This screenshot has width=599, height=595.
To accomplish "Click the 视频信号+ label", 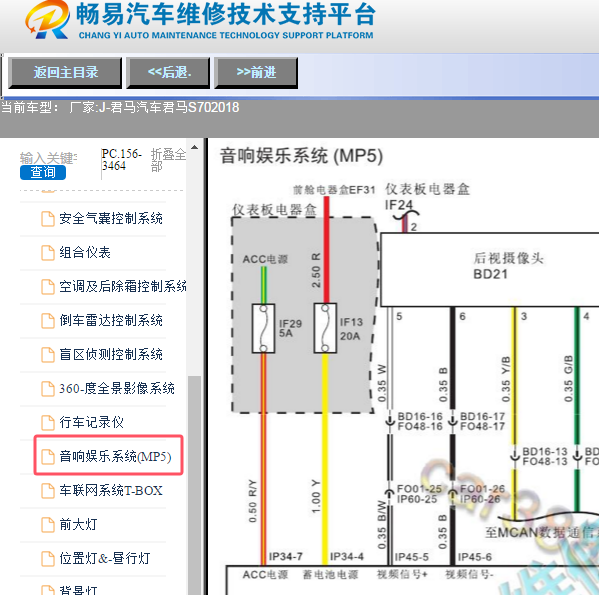I will pyautogui.click(x=402, y=574).
